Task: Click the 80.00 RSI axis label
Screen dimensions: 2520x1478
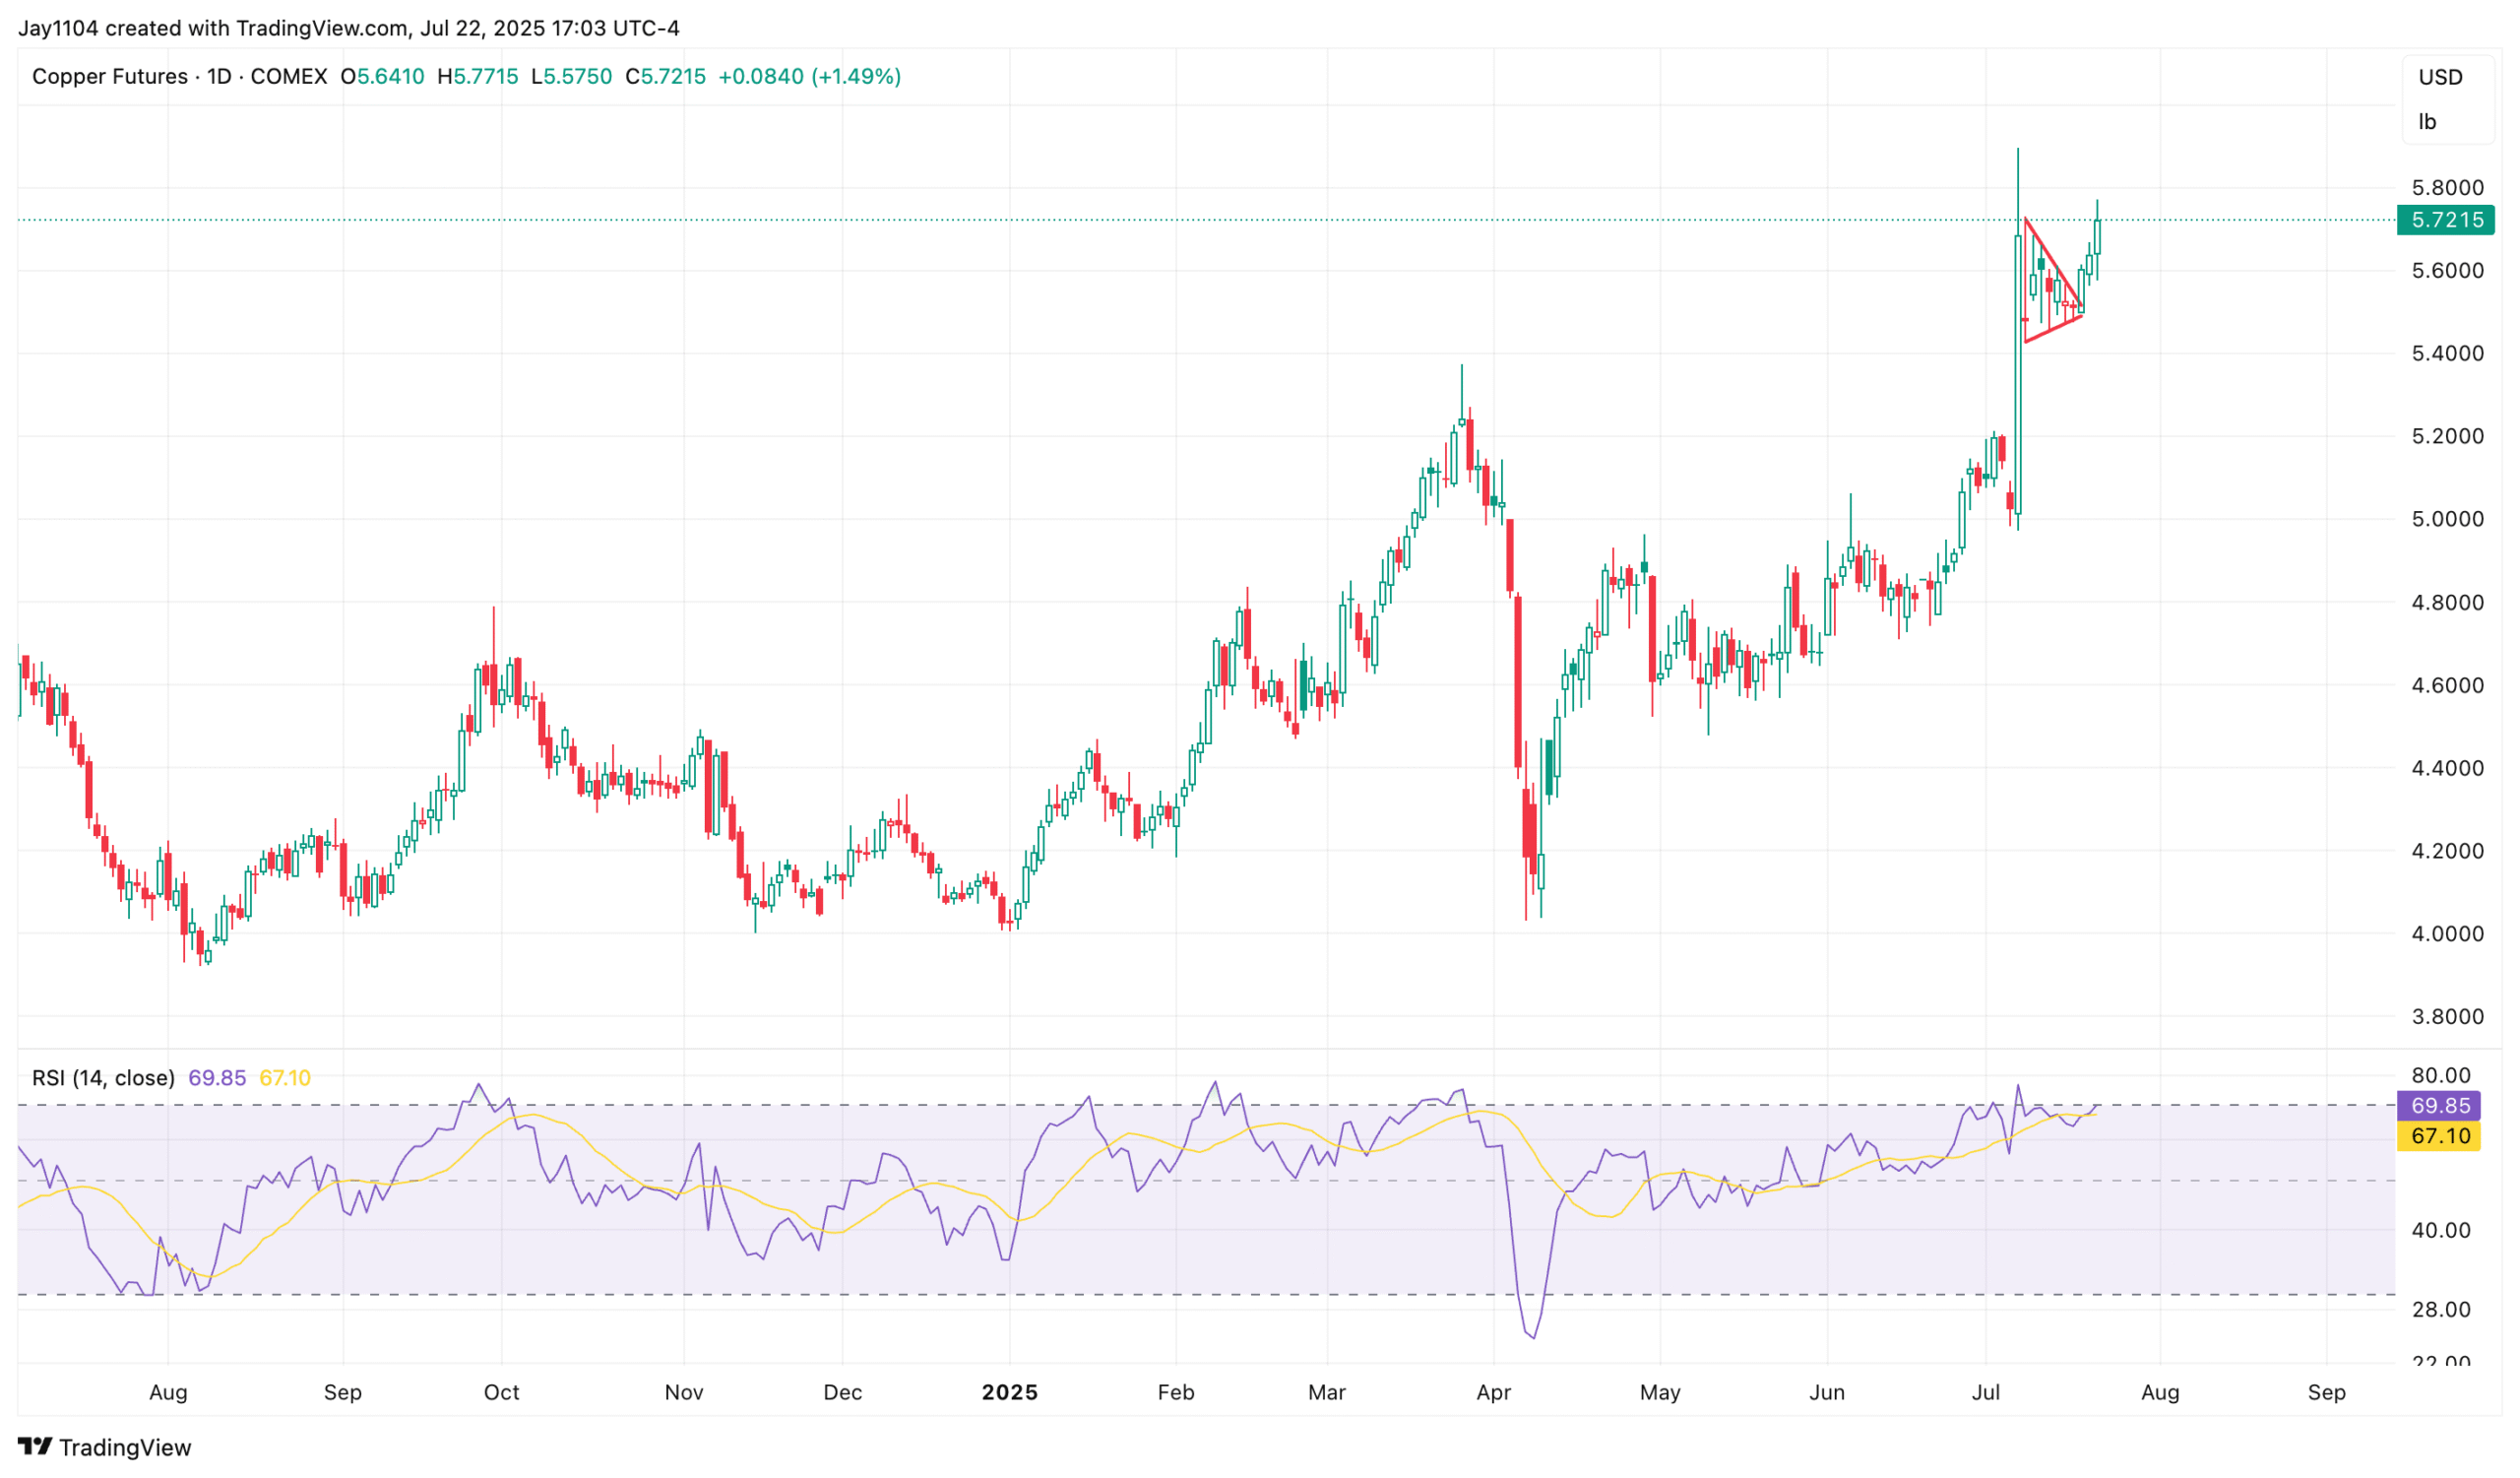Action: point(2440,1076)
